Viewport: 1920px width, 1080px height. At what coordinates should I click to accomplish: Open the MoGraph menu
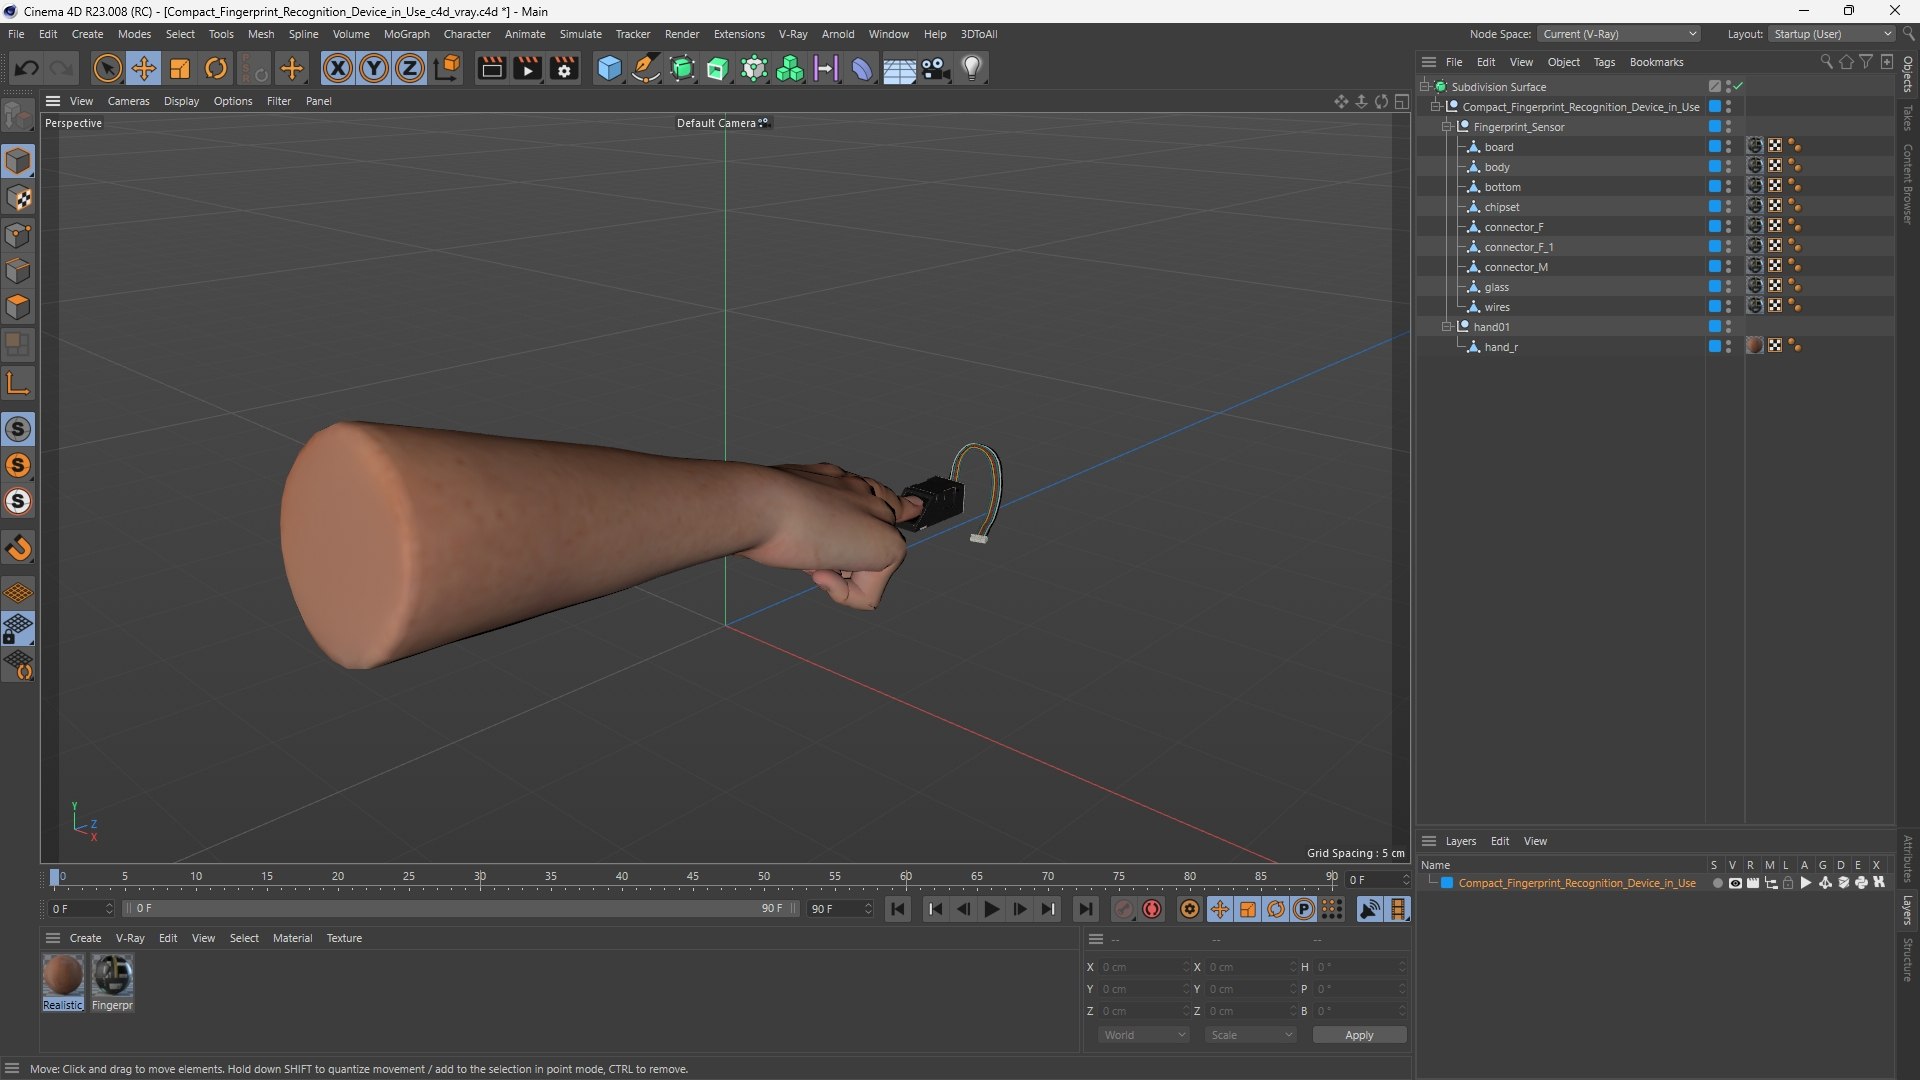406,34
